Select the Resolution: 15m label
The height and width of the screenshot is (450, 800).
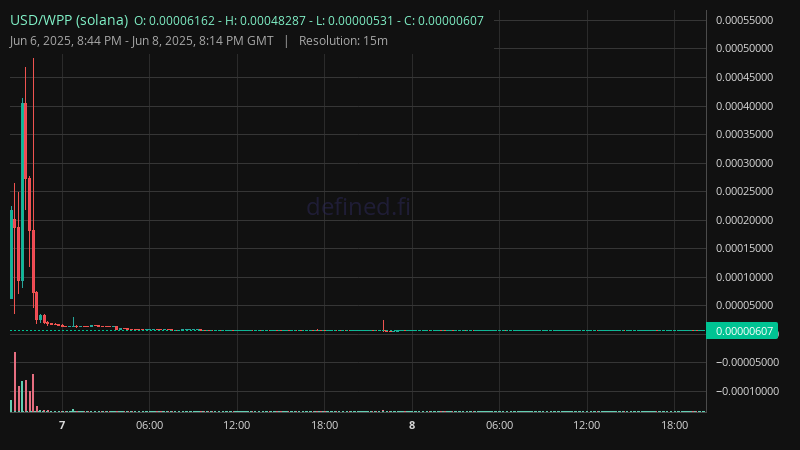[343, 41]
